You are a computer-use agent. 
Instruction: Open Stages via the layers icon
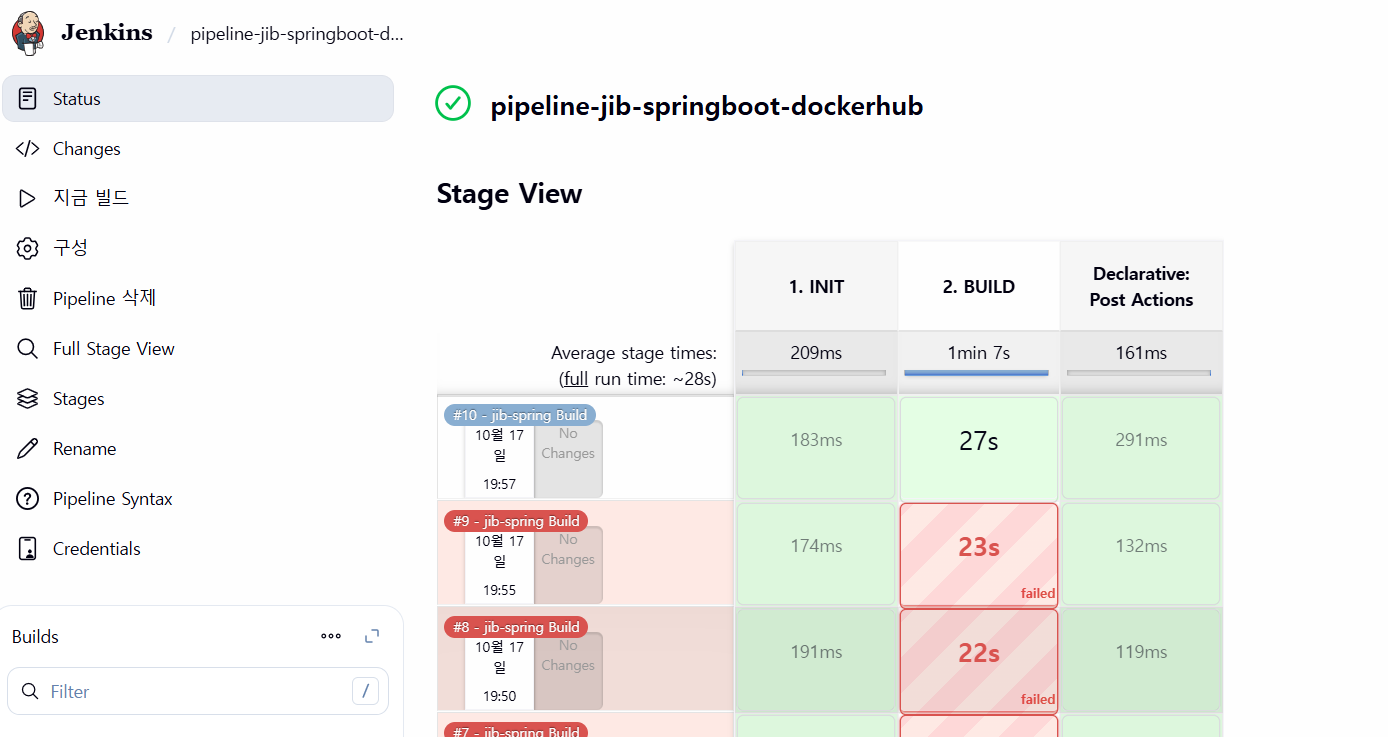pos(28,399)
